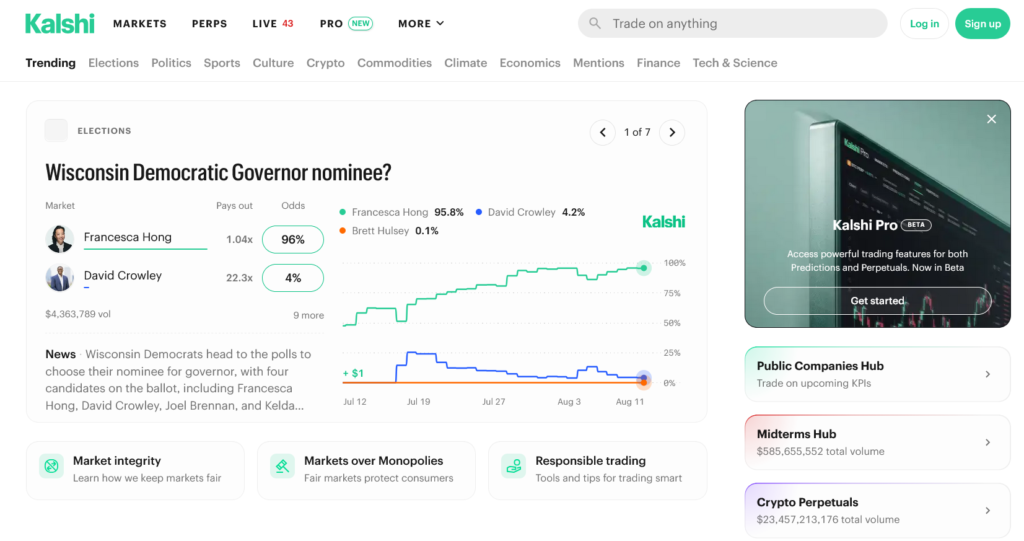Click David Crowley 4.2% chart legend
Viewport: 1024px width, 541px height.
point(530,212)
